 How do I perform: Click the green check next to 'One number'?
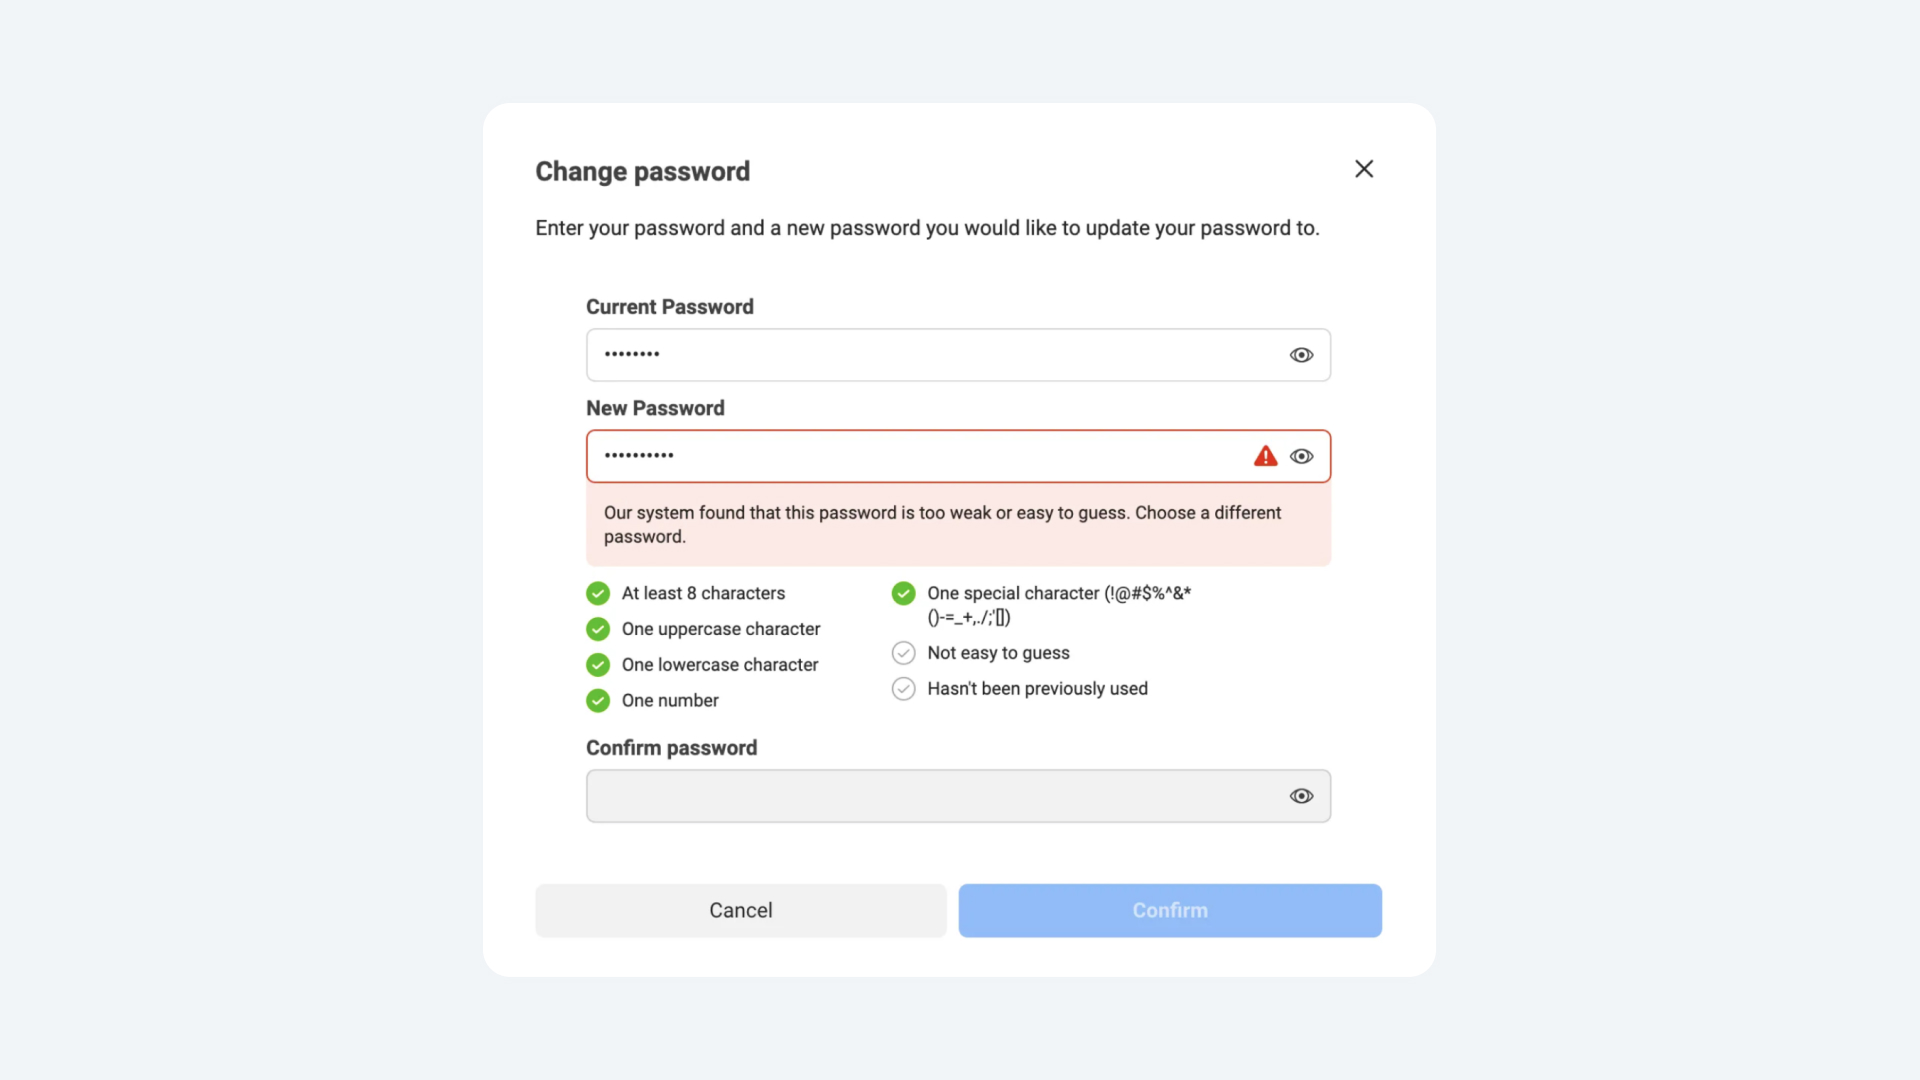coord(597,700)
